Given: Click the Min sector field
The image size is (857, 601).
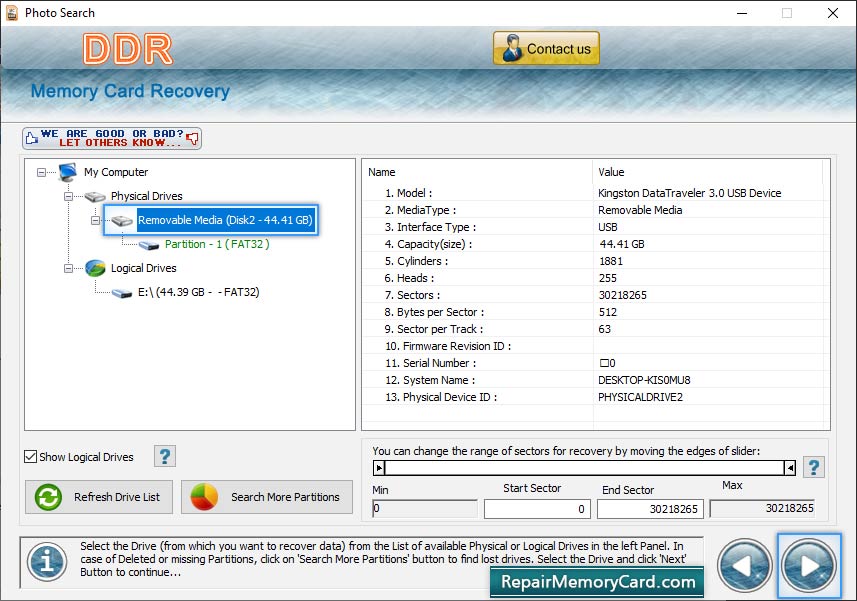Looking at the screenshot, I should tap(425, 509).
